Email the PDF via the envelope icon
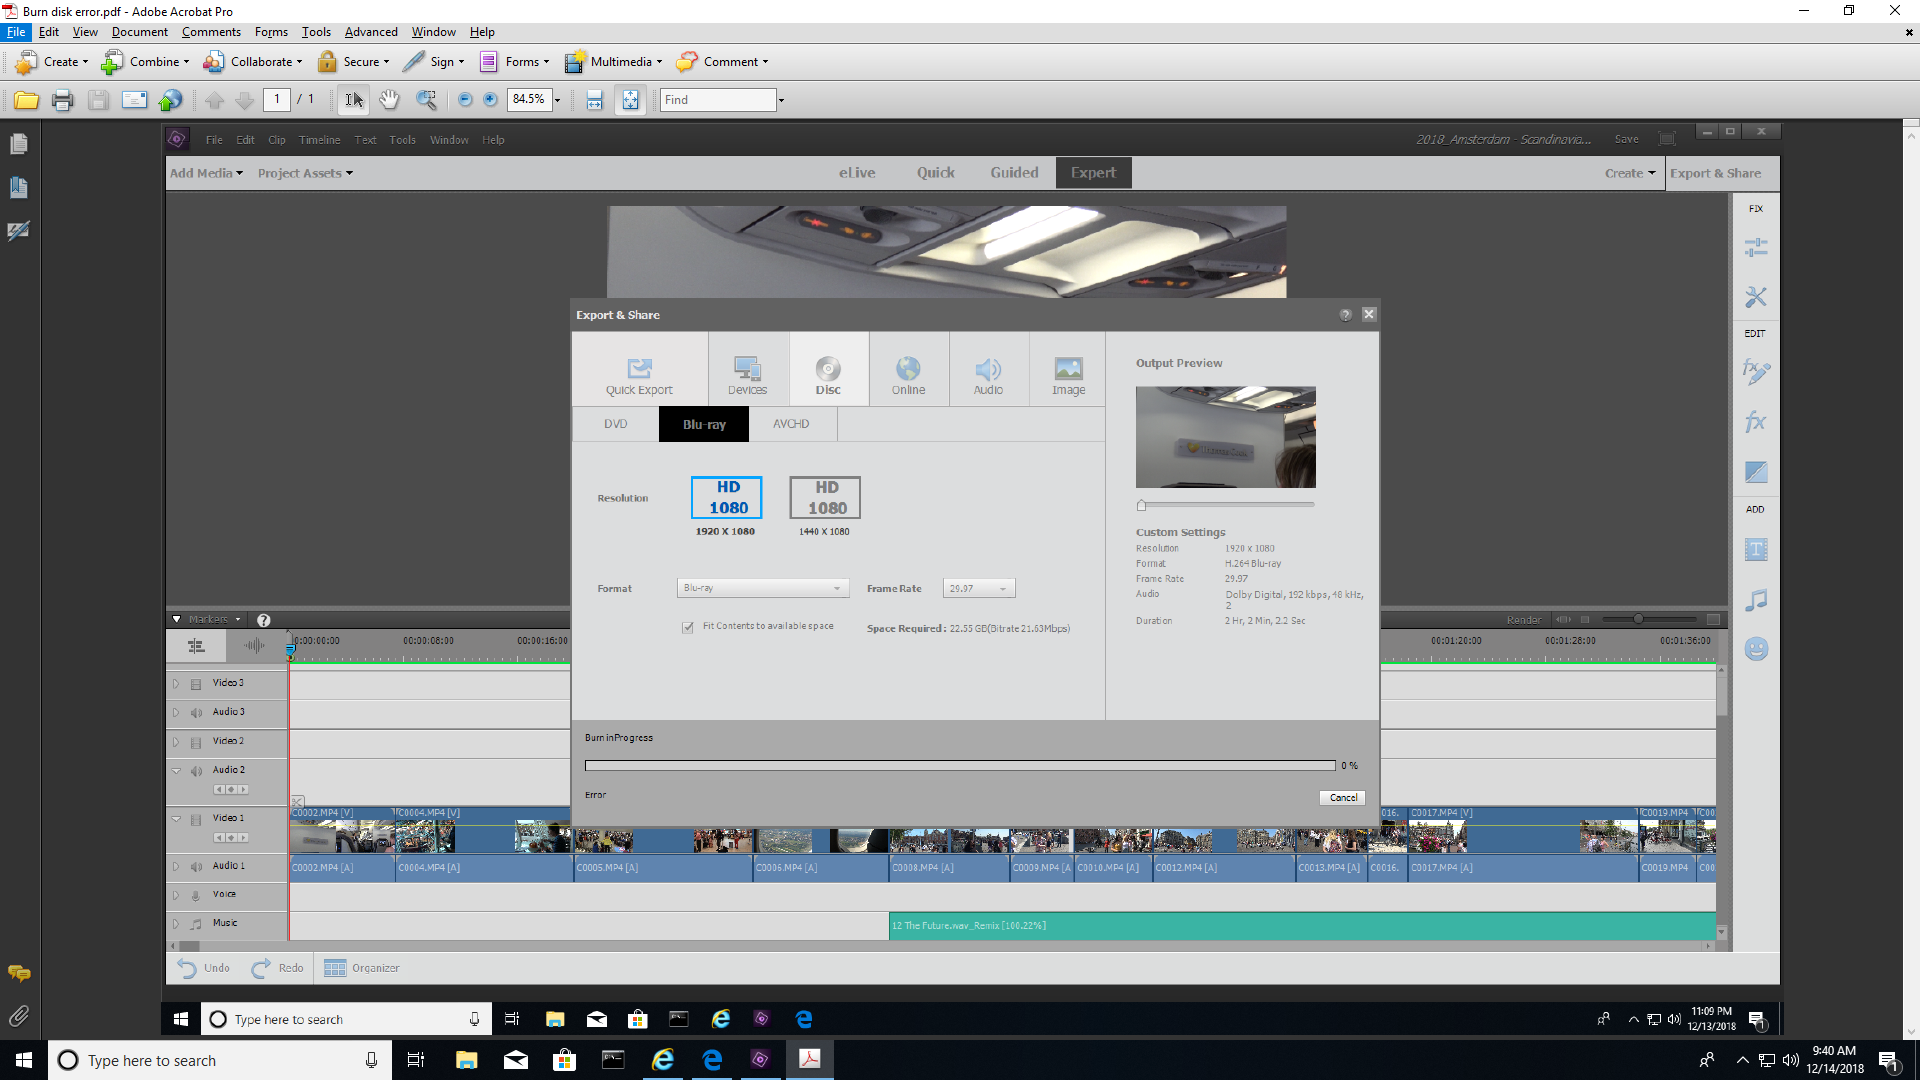The width and height of the screenshot is (1920, 1080). [x=134, y=100]
